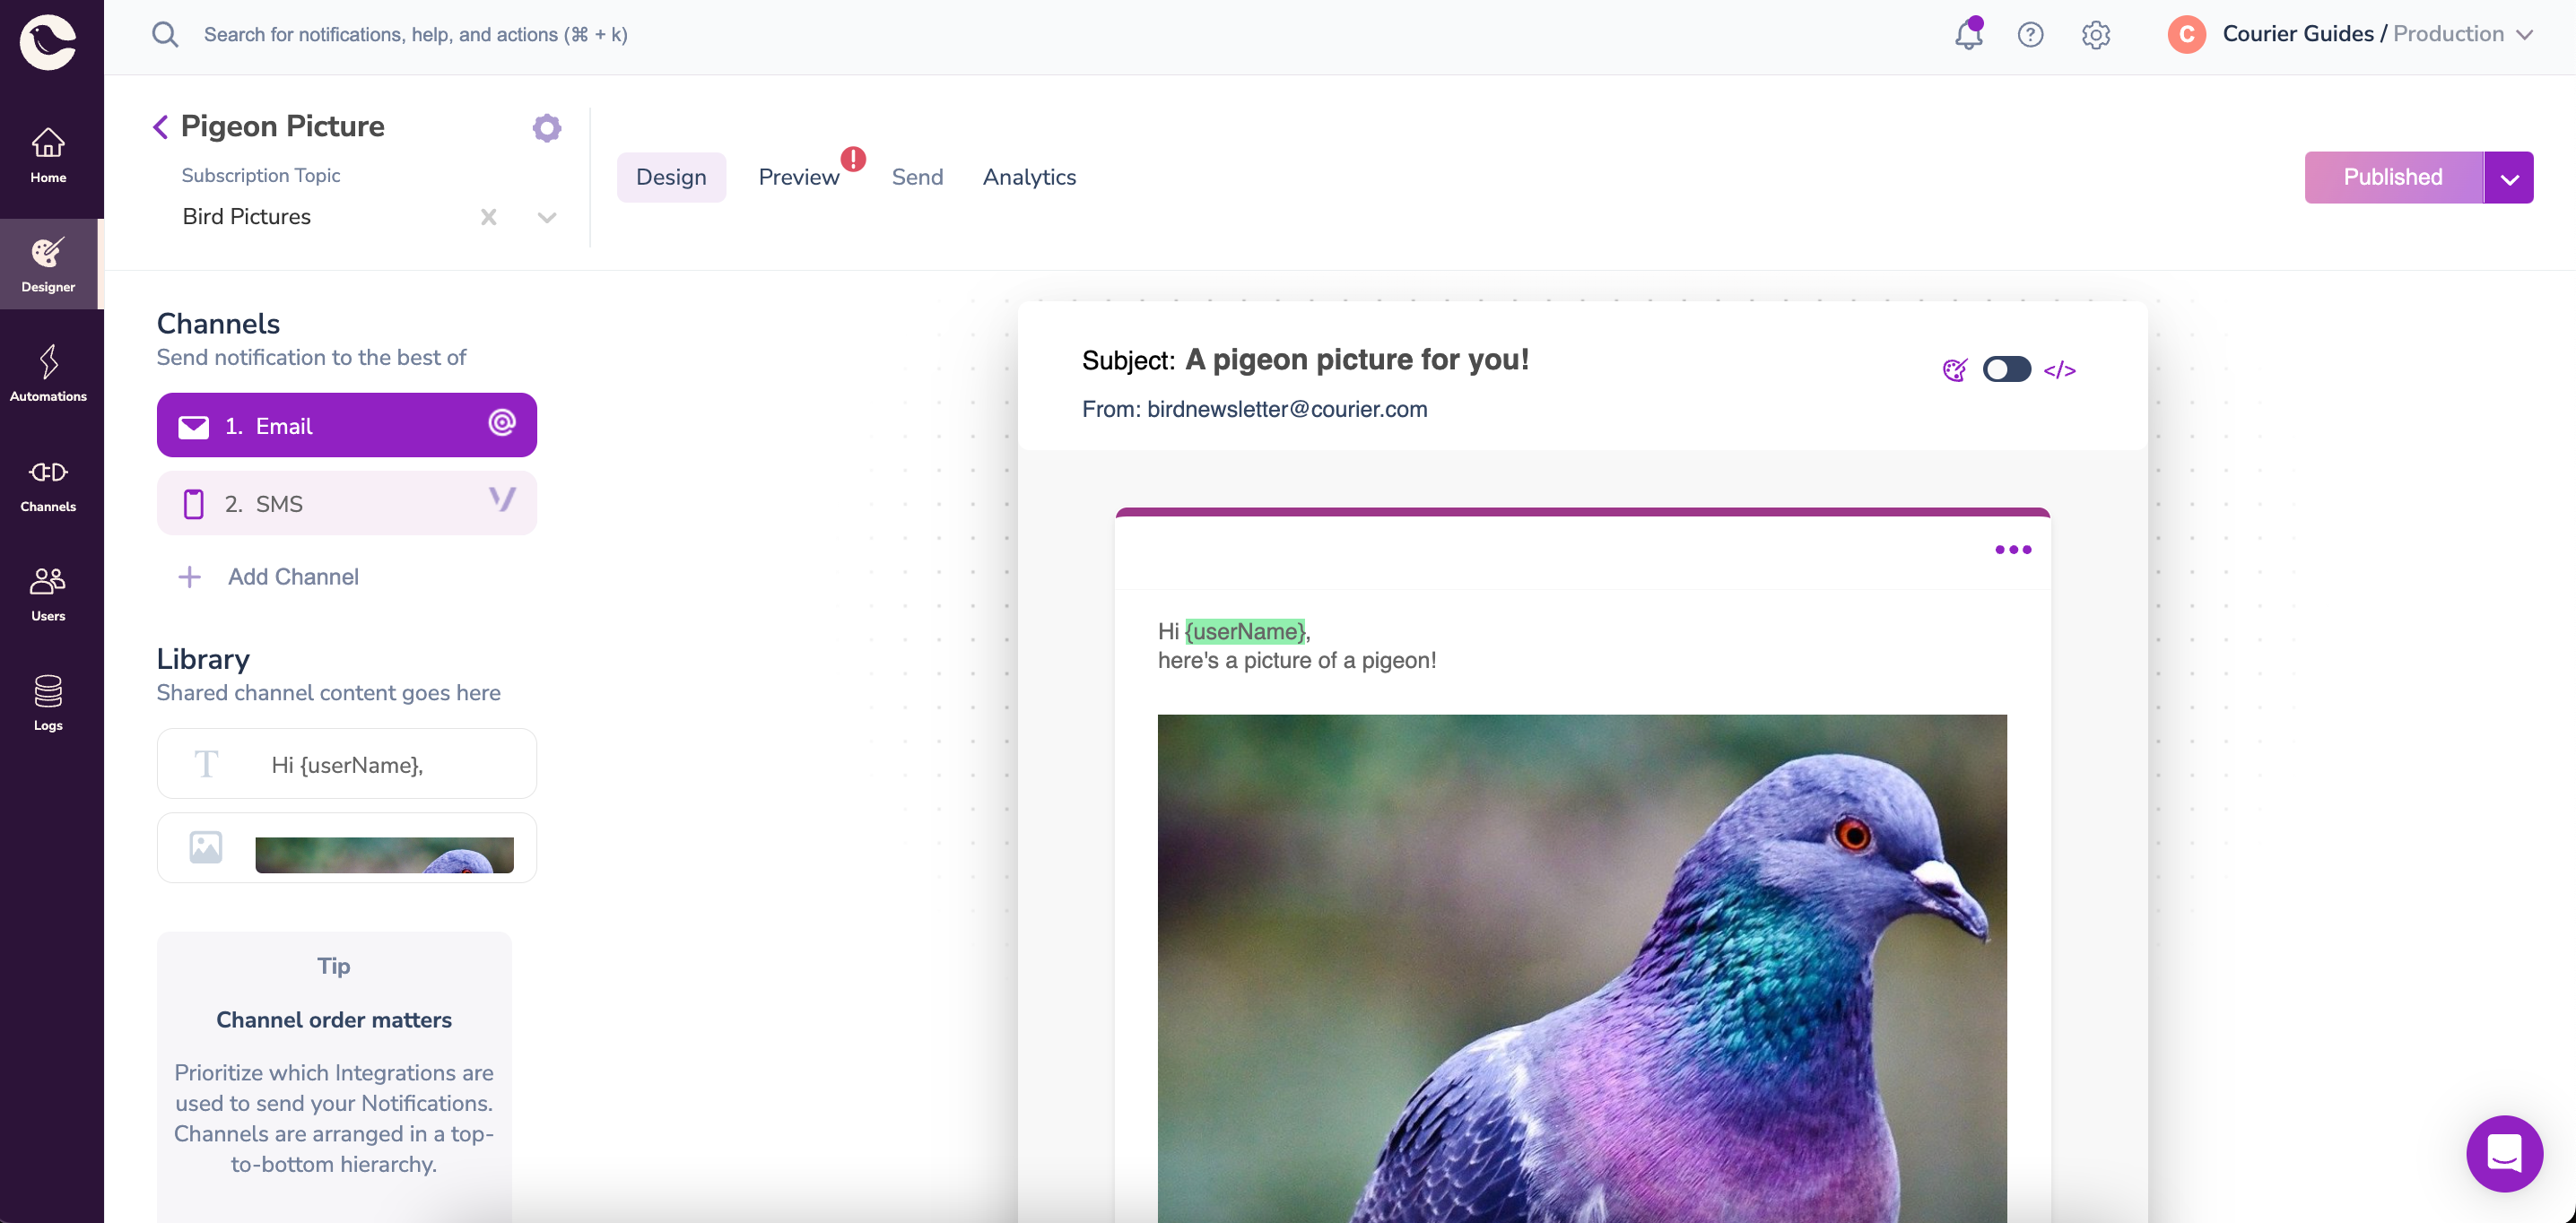Click the back arrow on Pigeon Picture
Viewport: 2576px width, 1223px height.
(160, 126)
